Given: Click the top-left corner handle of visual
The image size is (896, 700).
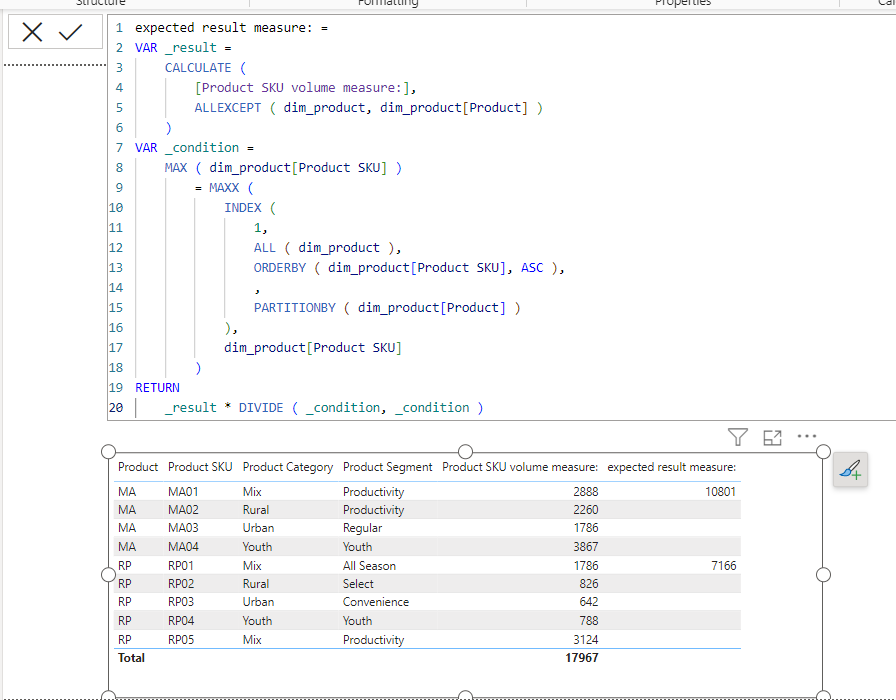Looking at the screenshot, I should click(x=109, y=452).
